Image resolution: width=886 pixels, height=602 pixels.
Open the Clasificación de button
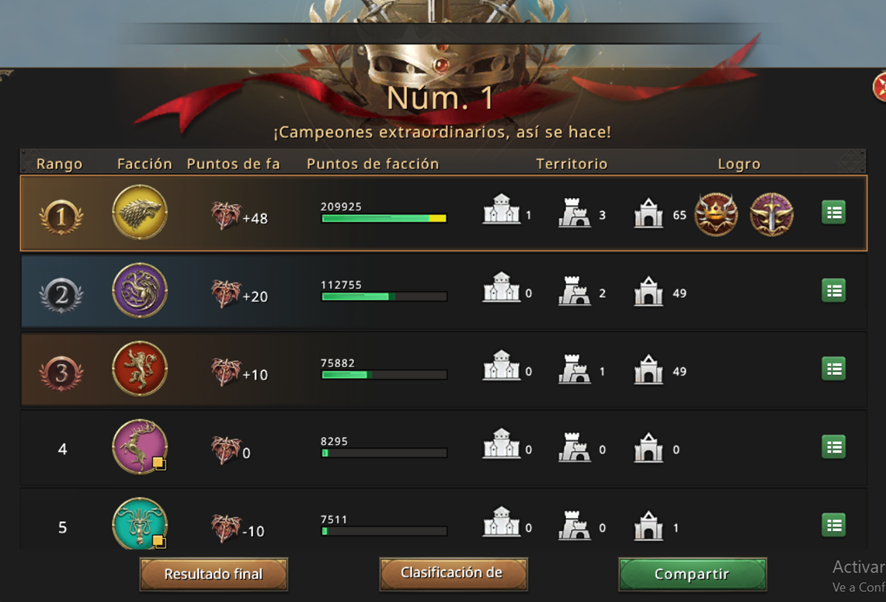pyautogui.click(x=453, y=574)
